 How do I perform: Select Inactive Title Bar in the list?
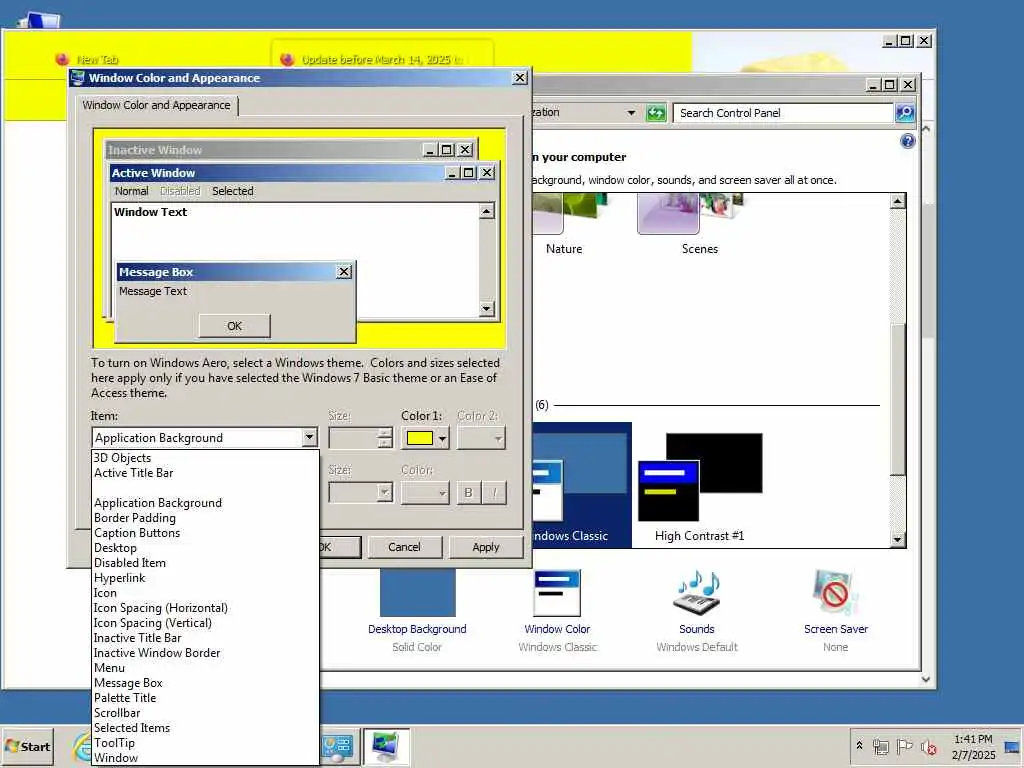(x=205, y=638)
